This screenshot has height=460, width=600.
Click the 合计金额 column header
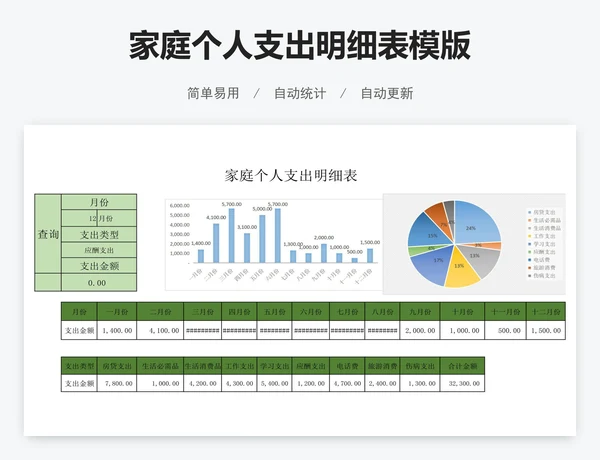462,366
